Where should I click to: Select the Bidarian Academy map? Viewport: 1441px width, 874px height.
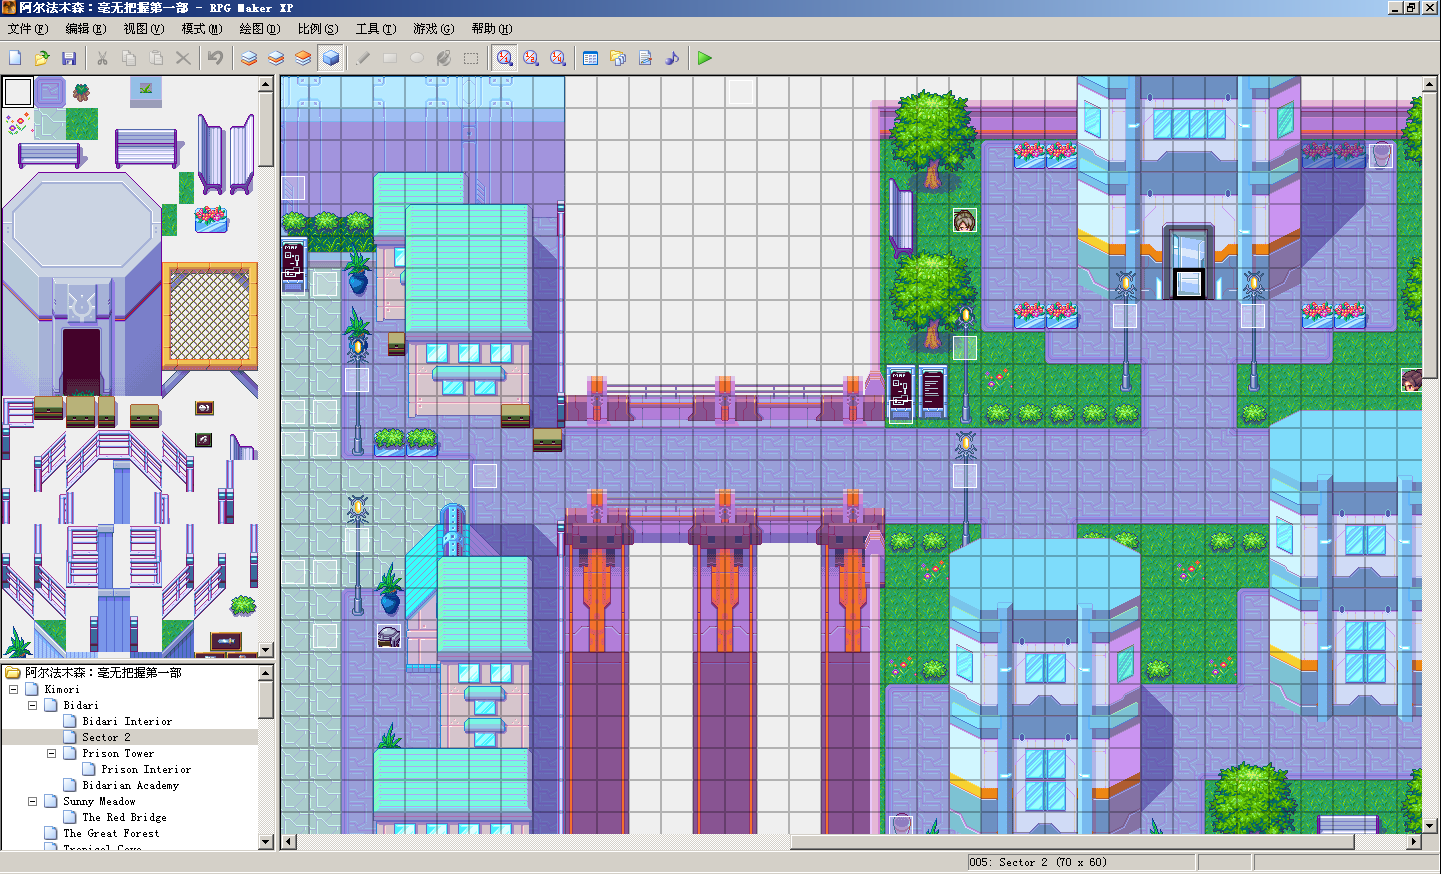[x=131, y=785]
